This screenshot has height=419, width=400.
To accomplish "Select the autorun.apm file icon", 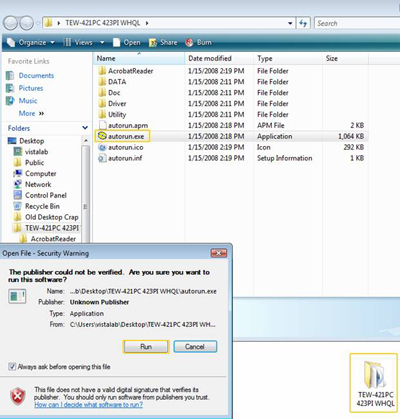I will tap(102, 125).
